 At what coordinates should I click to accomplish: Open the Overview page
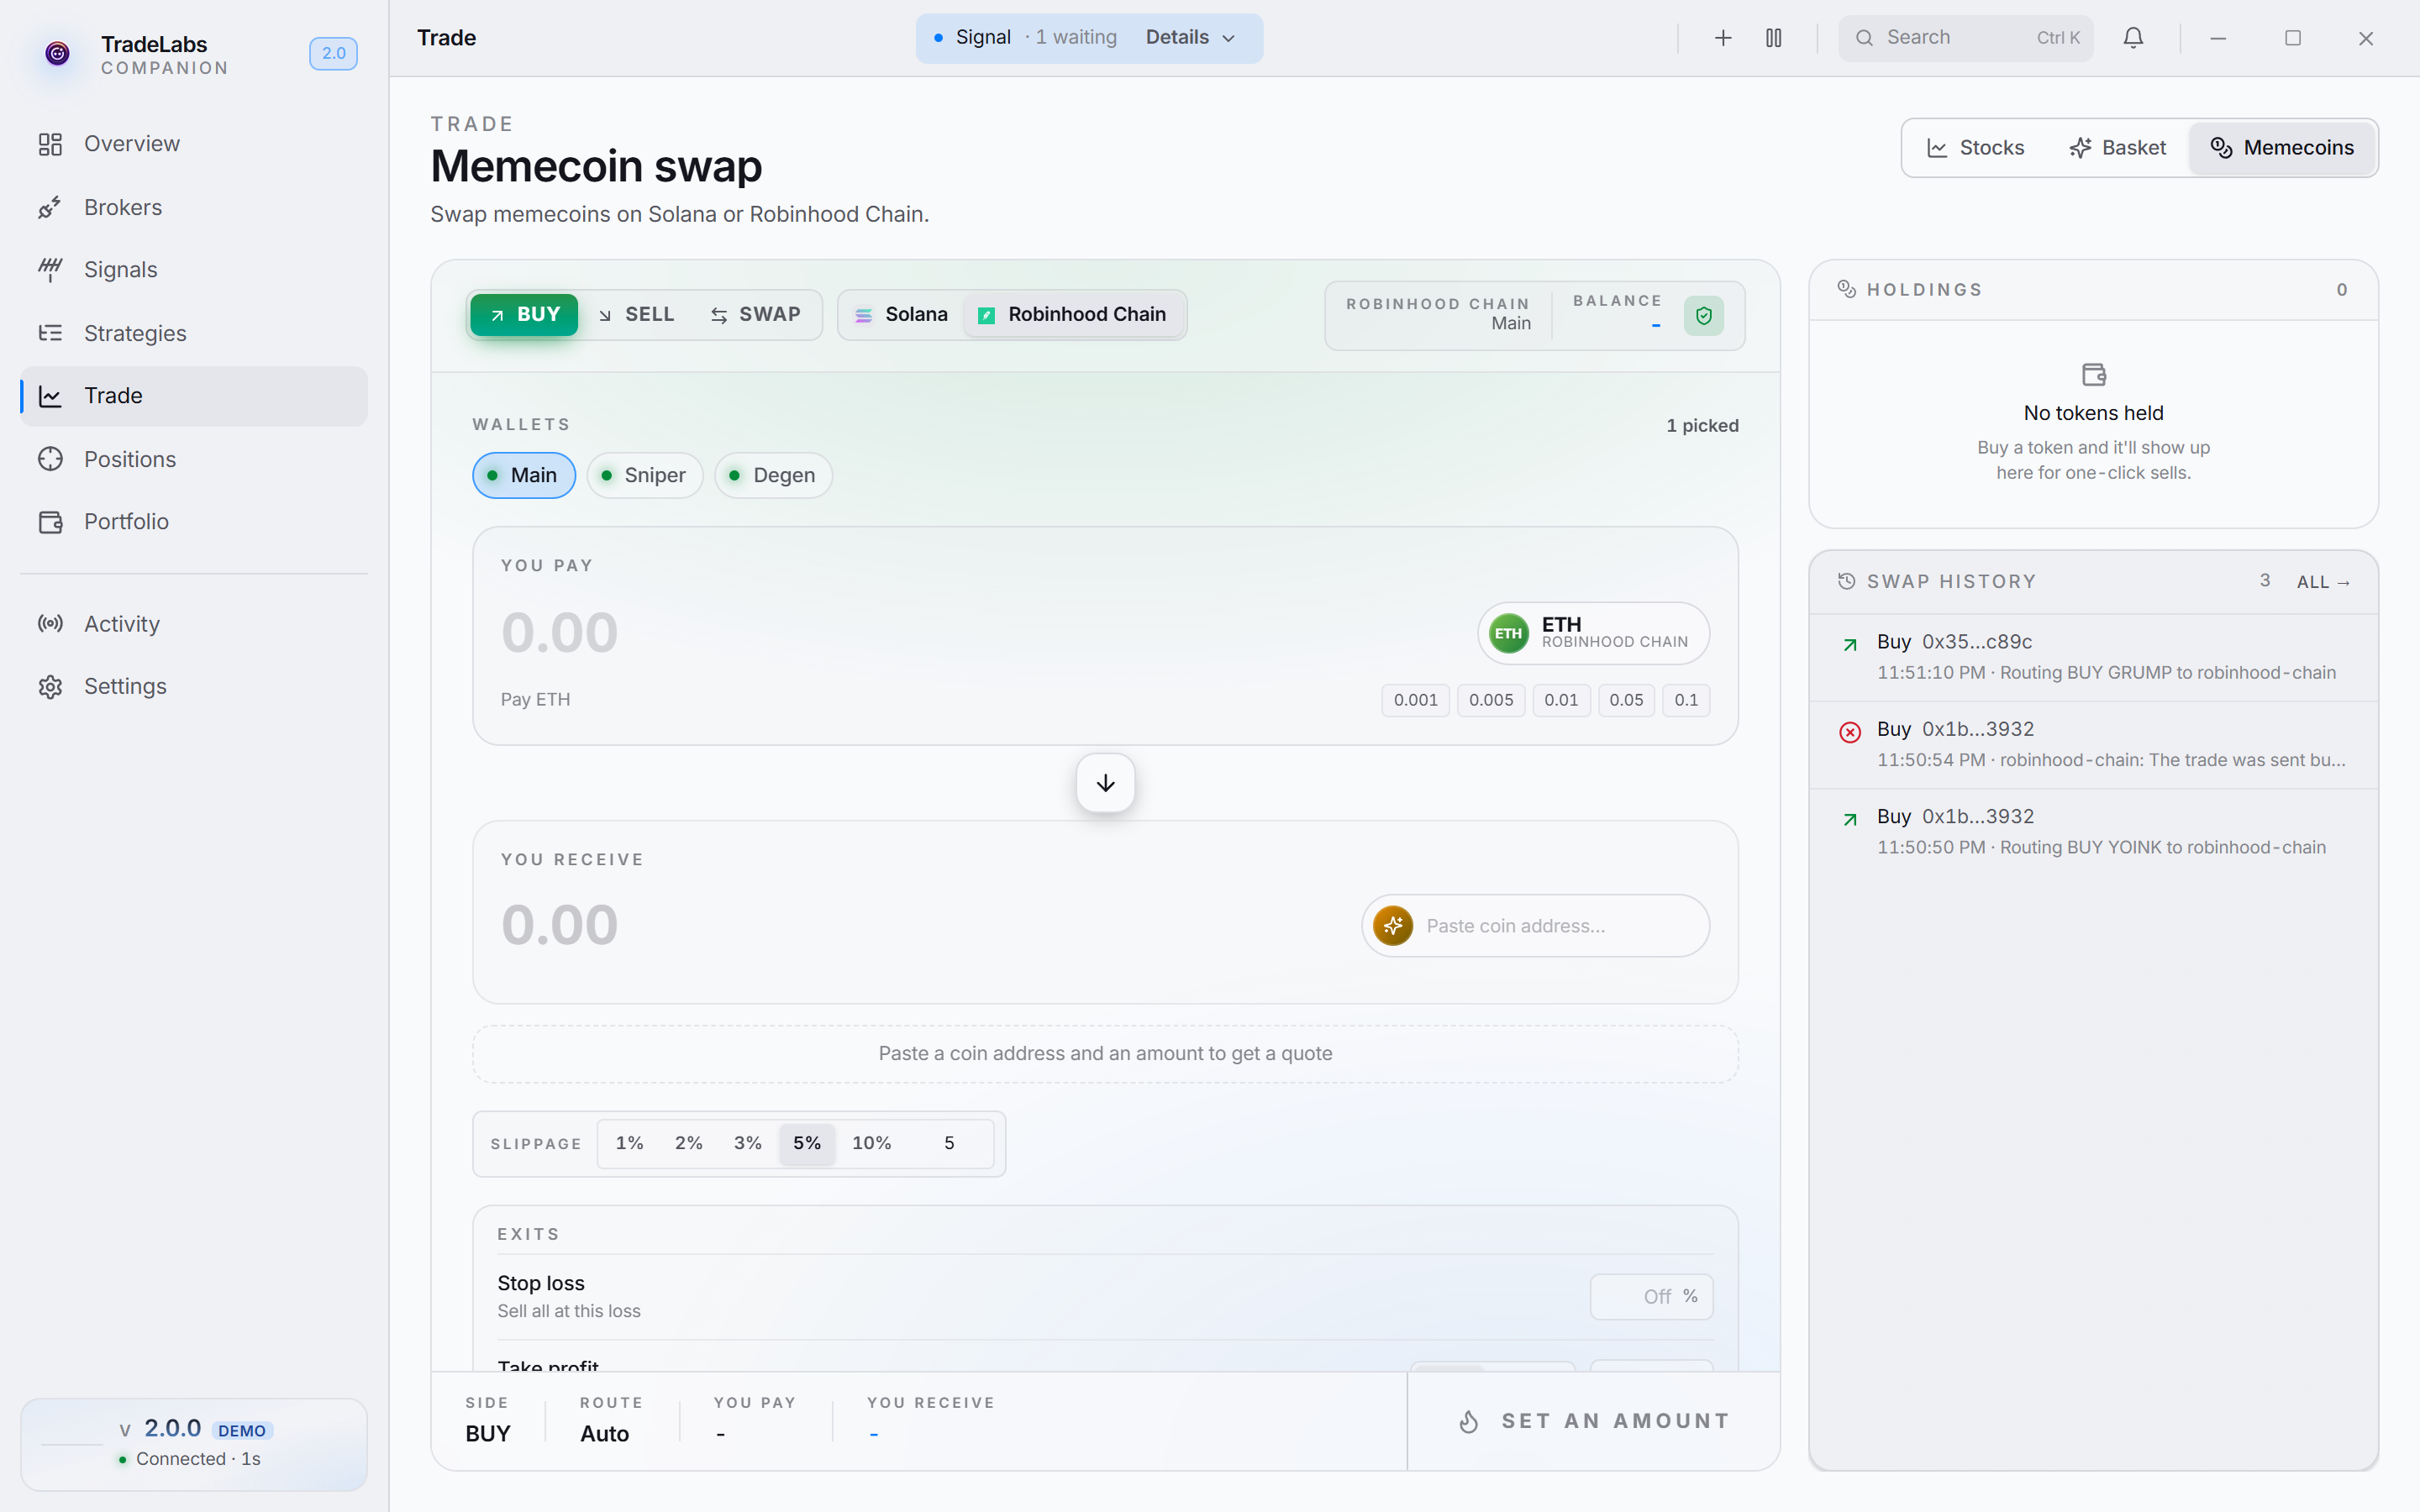[194, 144]
